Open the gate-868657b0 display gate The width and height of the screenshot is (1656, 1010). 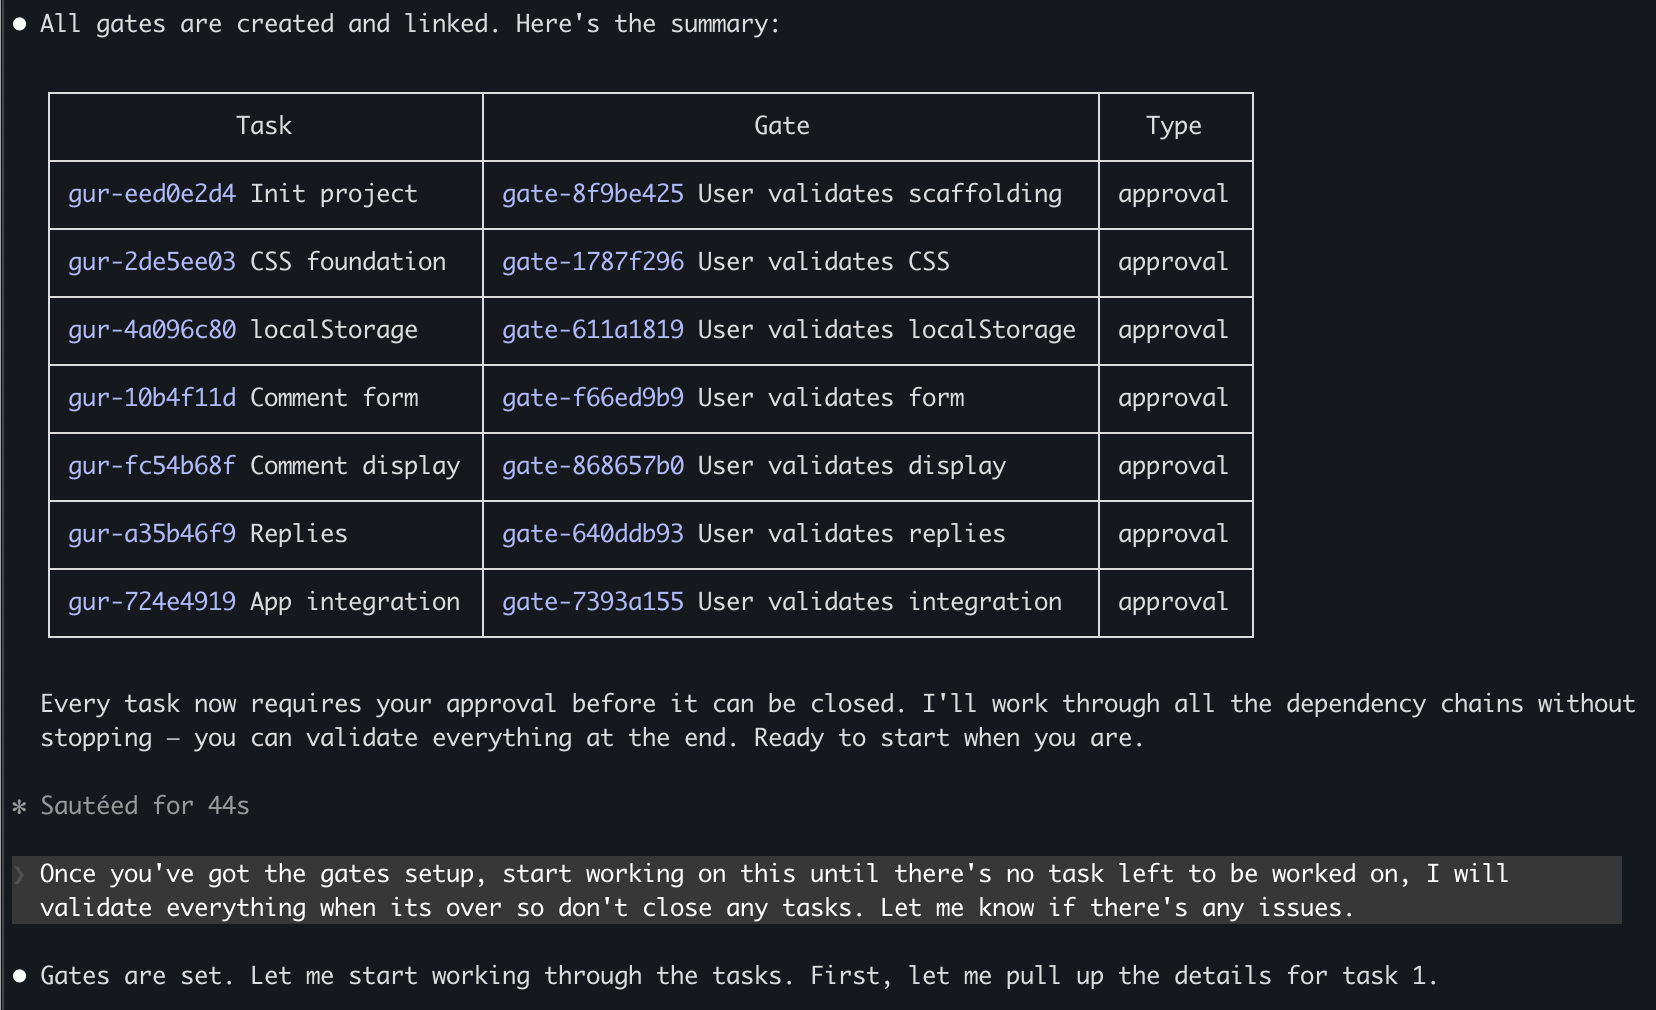593,466
